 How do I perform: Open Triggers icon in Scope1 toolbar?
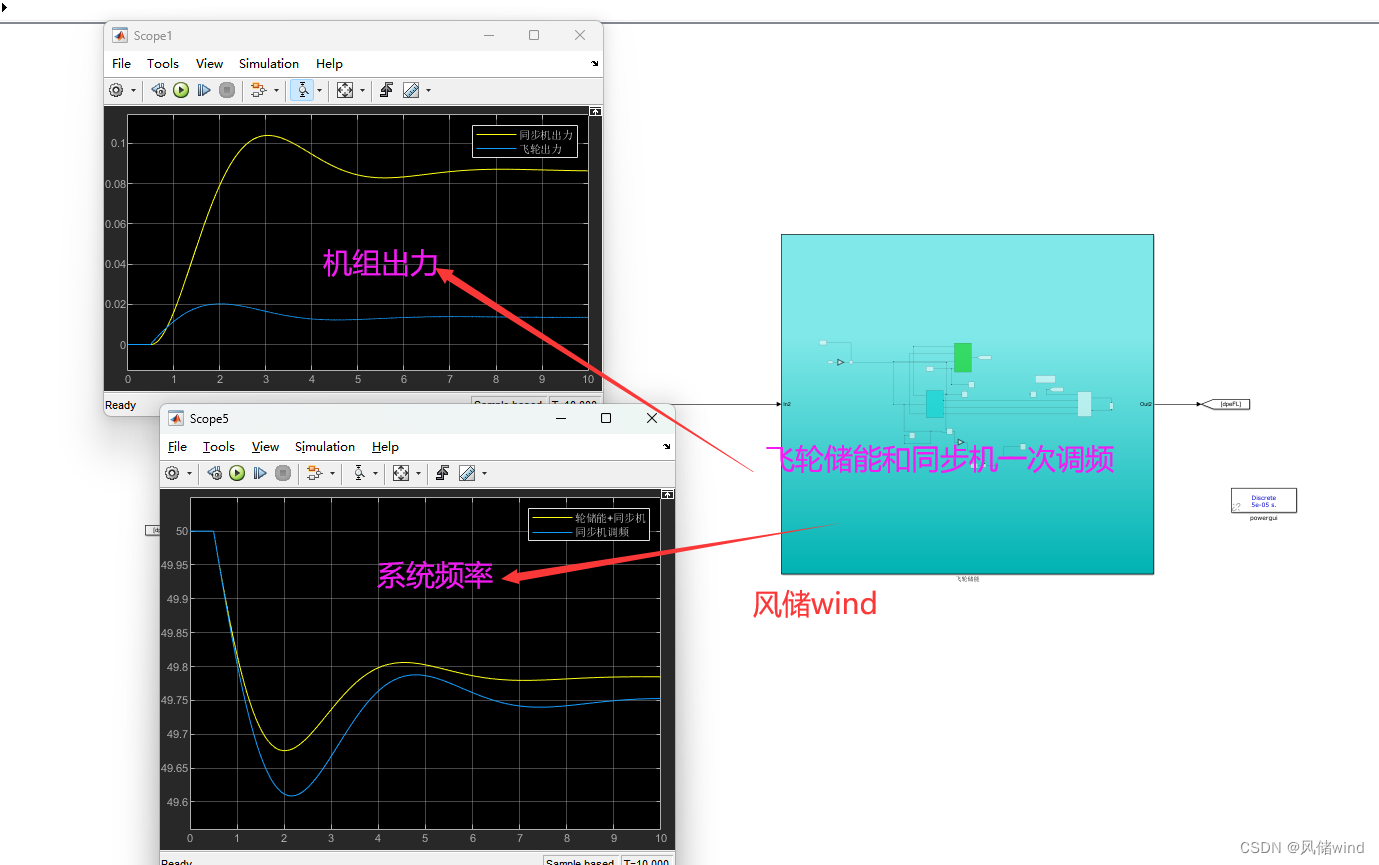pos(387,90)
